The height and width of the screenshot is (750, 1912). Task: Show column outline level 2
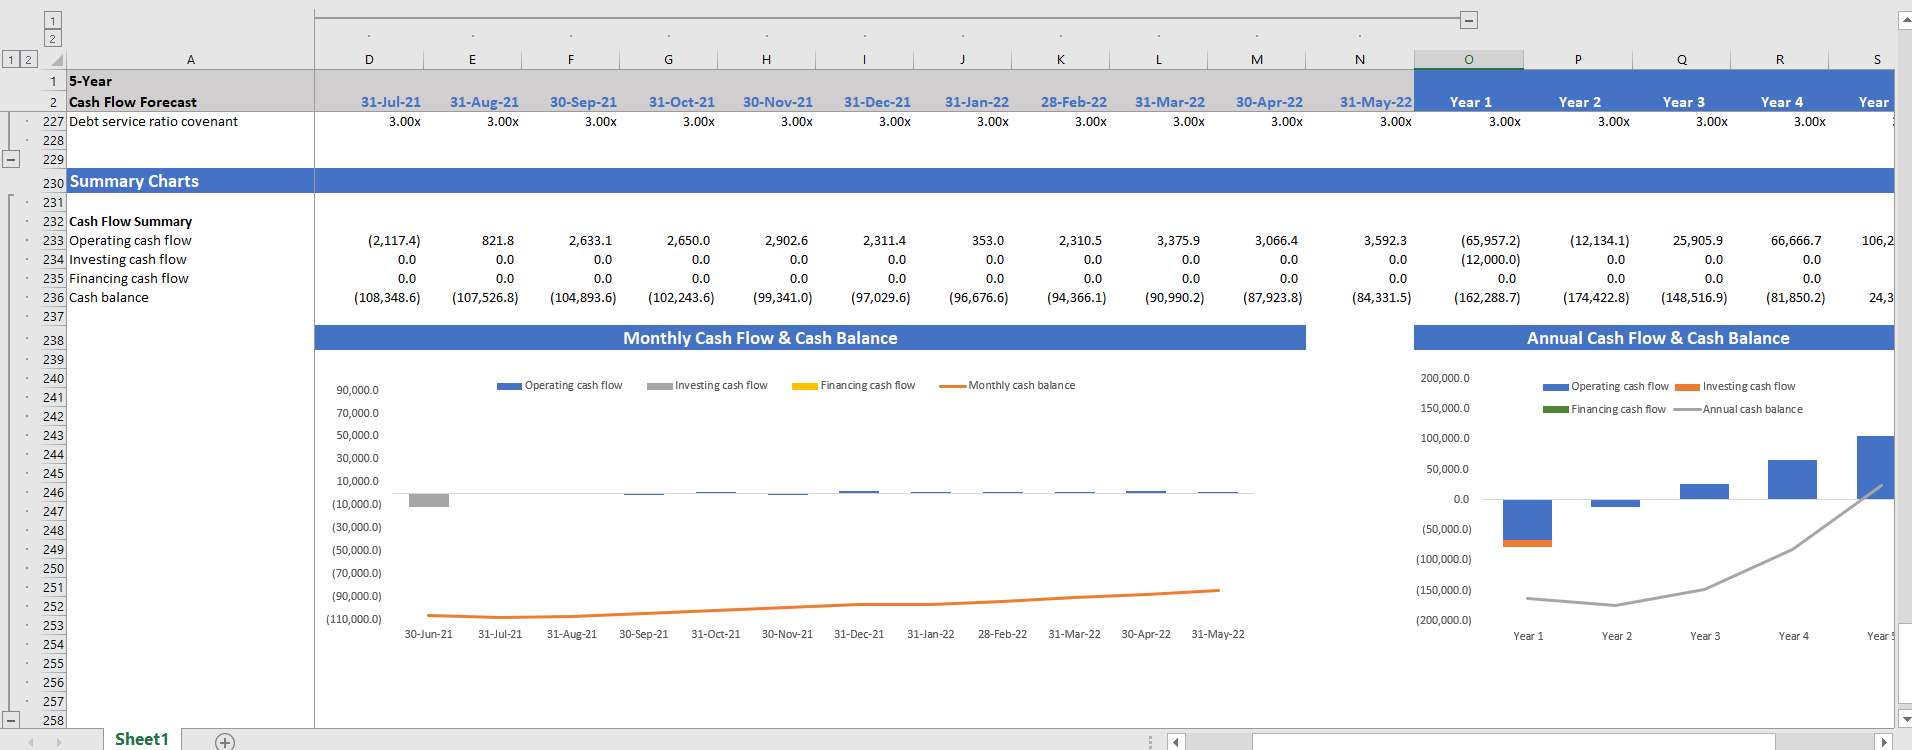[x=53, y=39]
